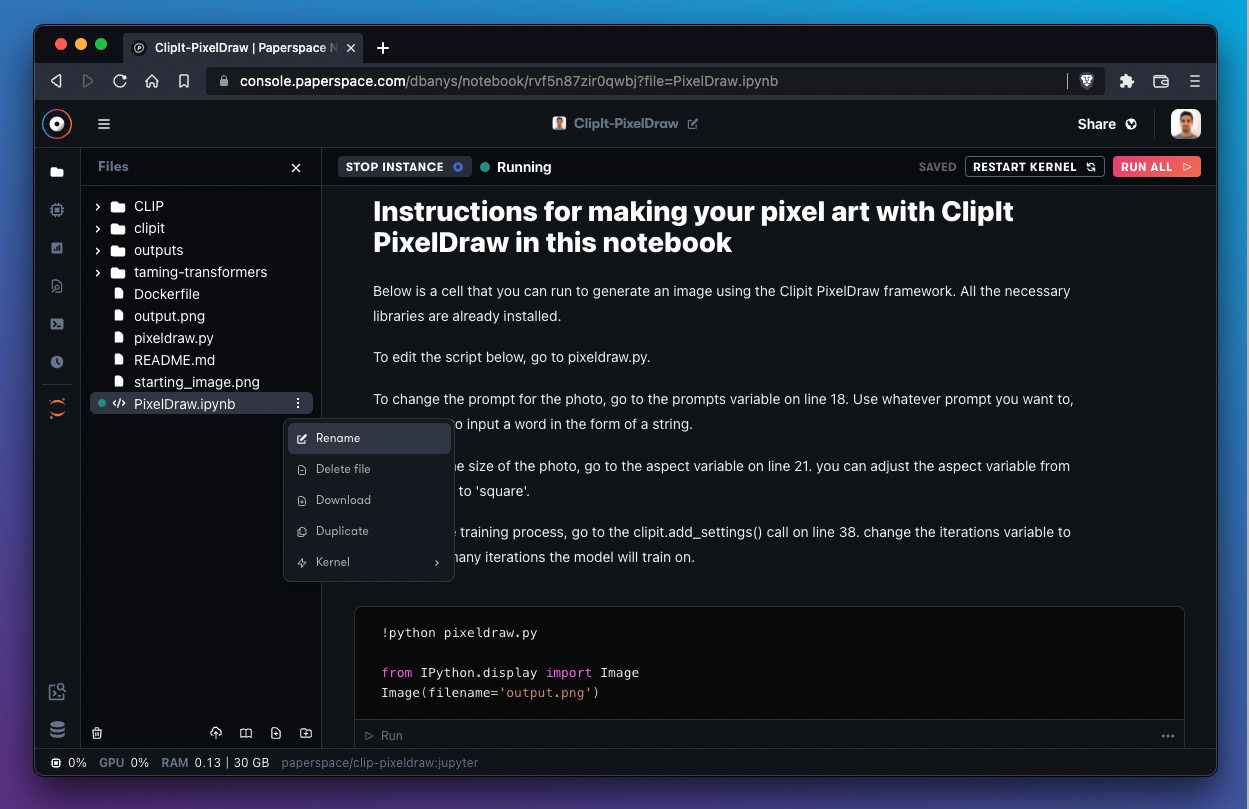1249x809 pixels.
Task: Close the Files panel
Action: tap(296, 168)
